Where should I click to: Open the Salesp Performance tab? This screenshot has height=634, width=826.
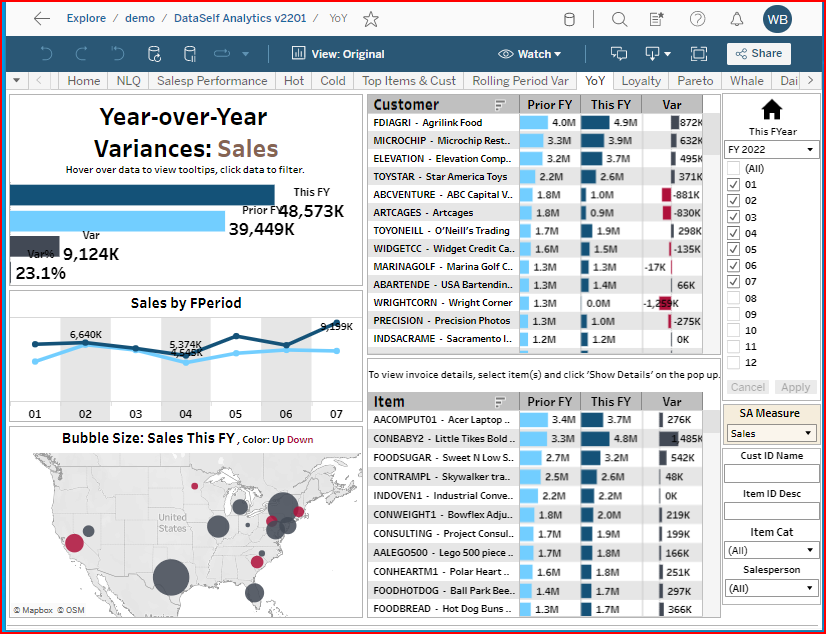tap(213, 81)
